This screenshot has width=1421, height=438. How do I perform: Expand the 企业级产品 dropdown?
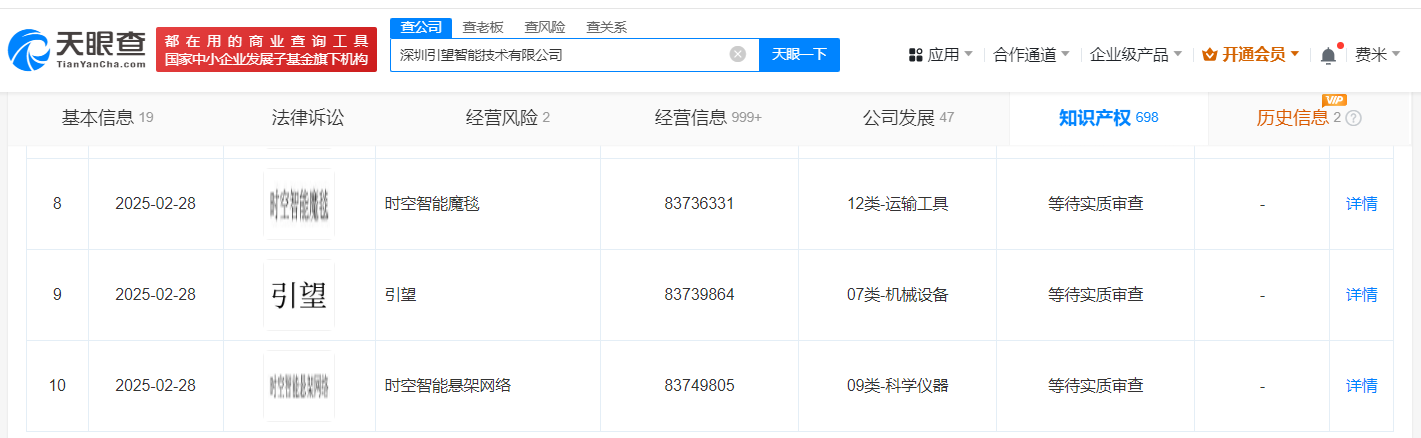pos(1135,55)
